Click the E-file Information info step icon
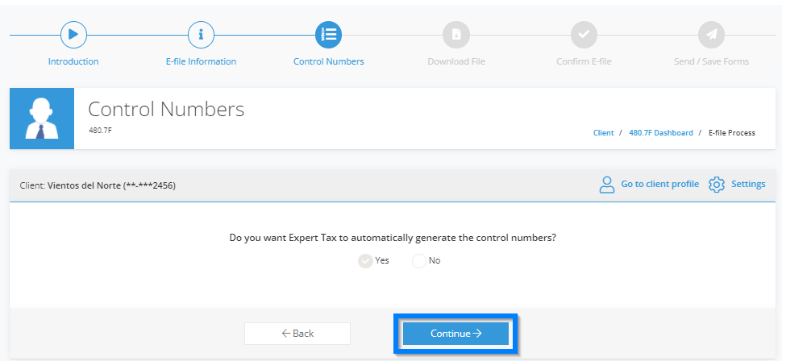 point(201,35)
